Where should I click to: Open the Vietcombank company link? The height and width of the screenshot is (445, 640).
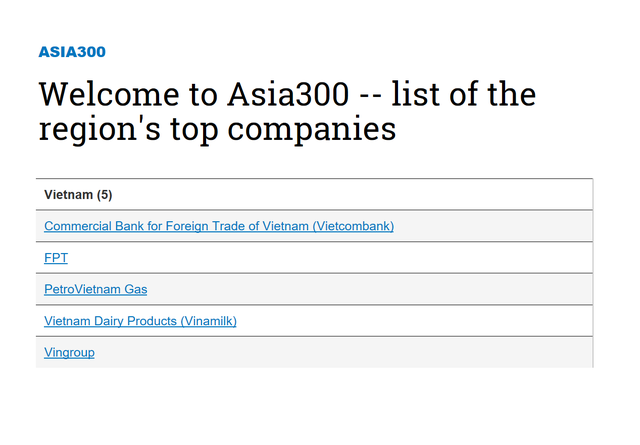tap(219, 226)
